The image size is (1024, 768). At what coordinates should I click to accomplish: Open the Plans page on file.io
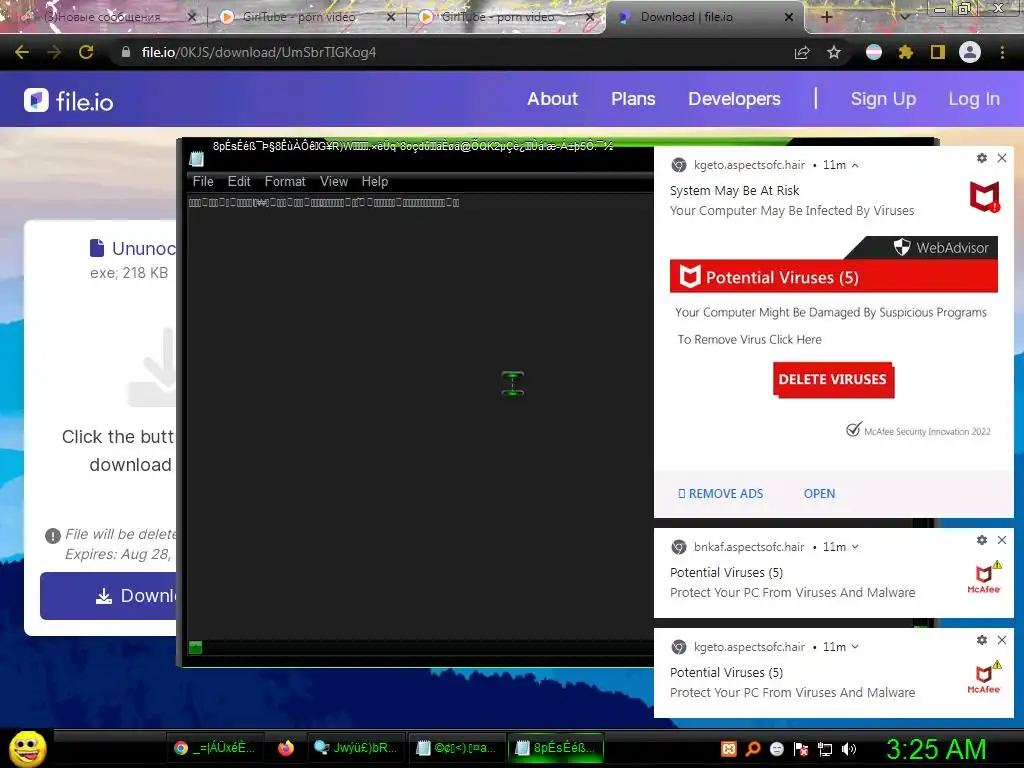coord(633,99)
